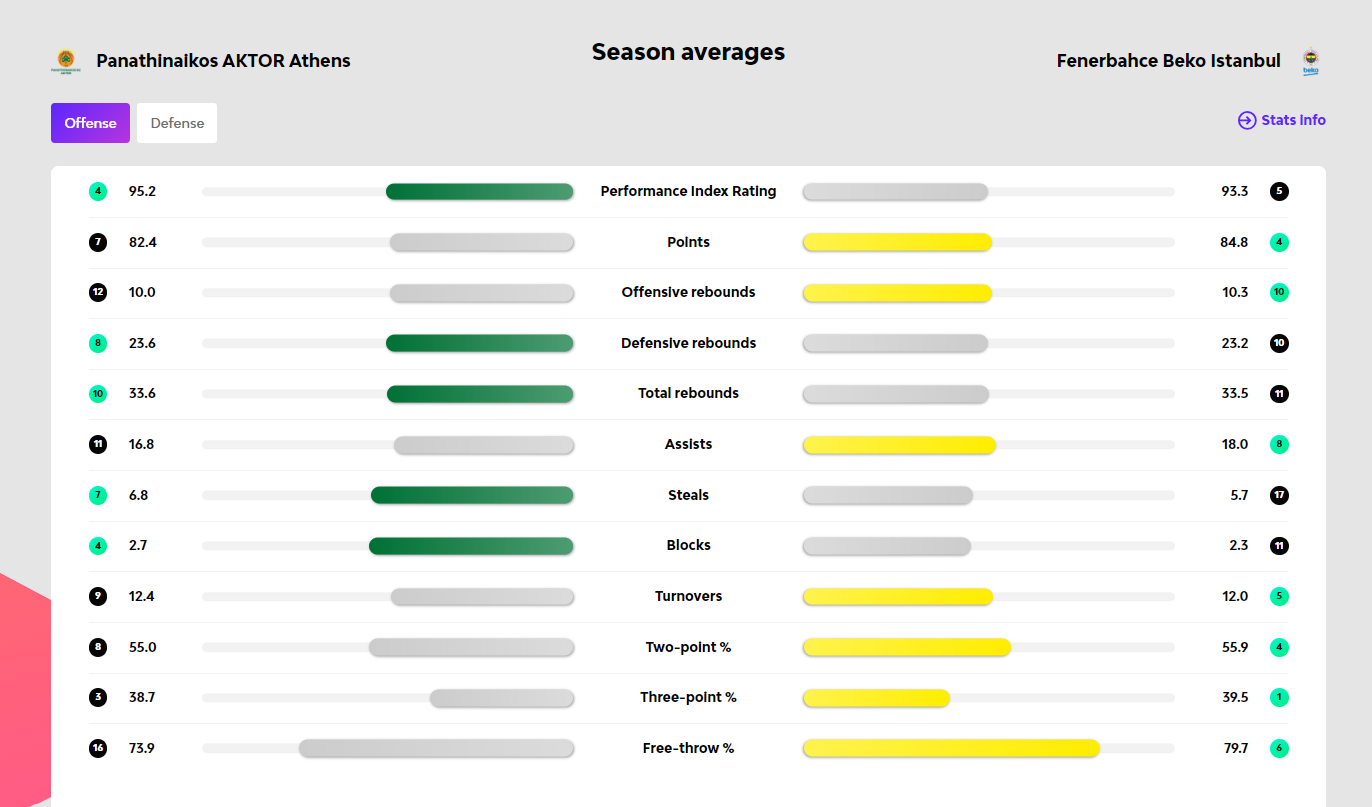
Task: Click the green Blocks bar for Panathinaikos
Action: click(x=471, y=546)
